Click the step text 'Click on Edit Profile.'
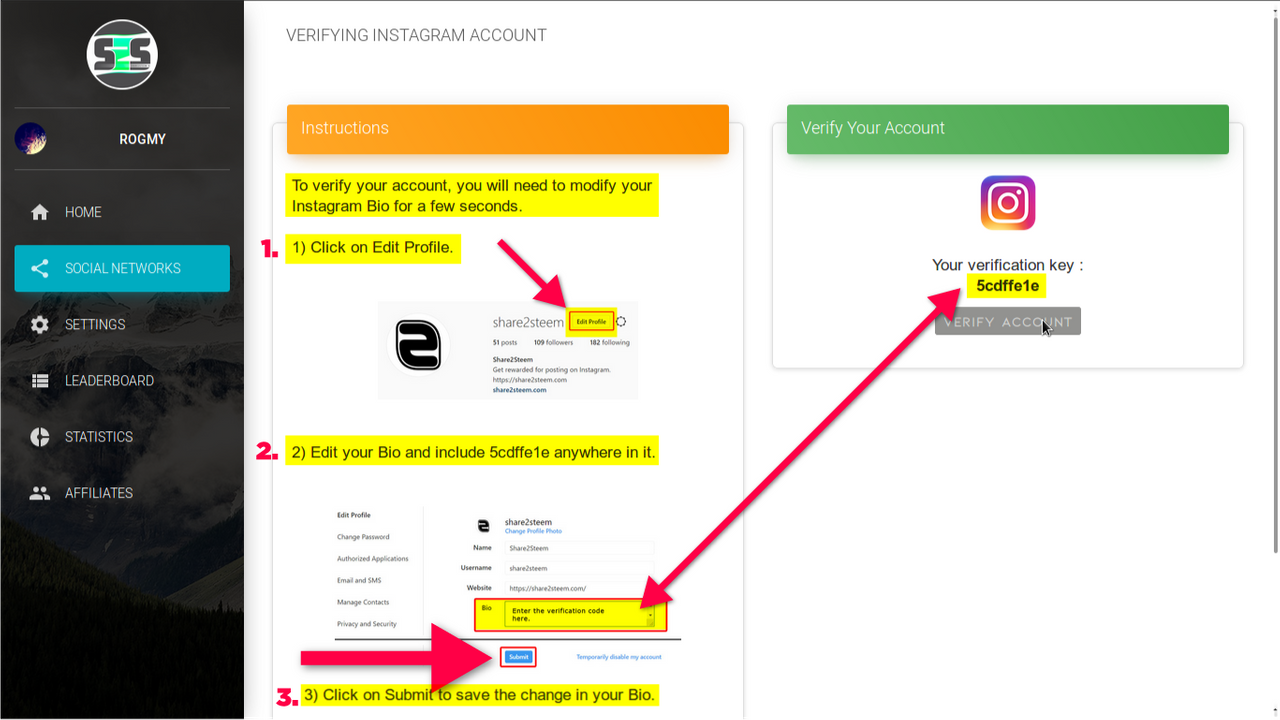The width and height of the screenshot is (1280, 720). 373,247
